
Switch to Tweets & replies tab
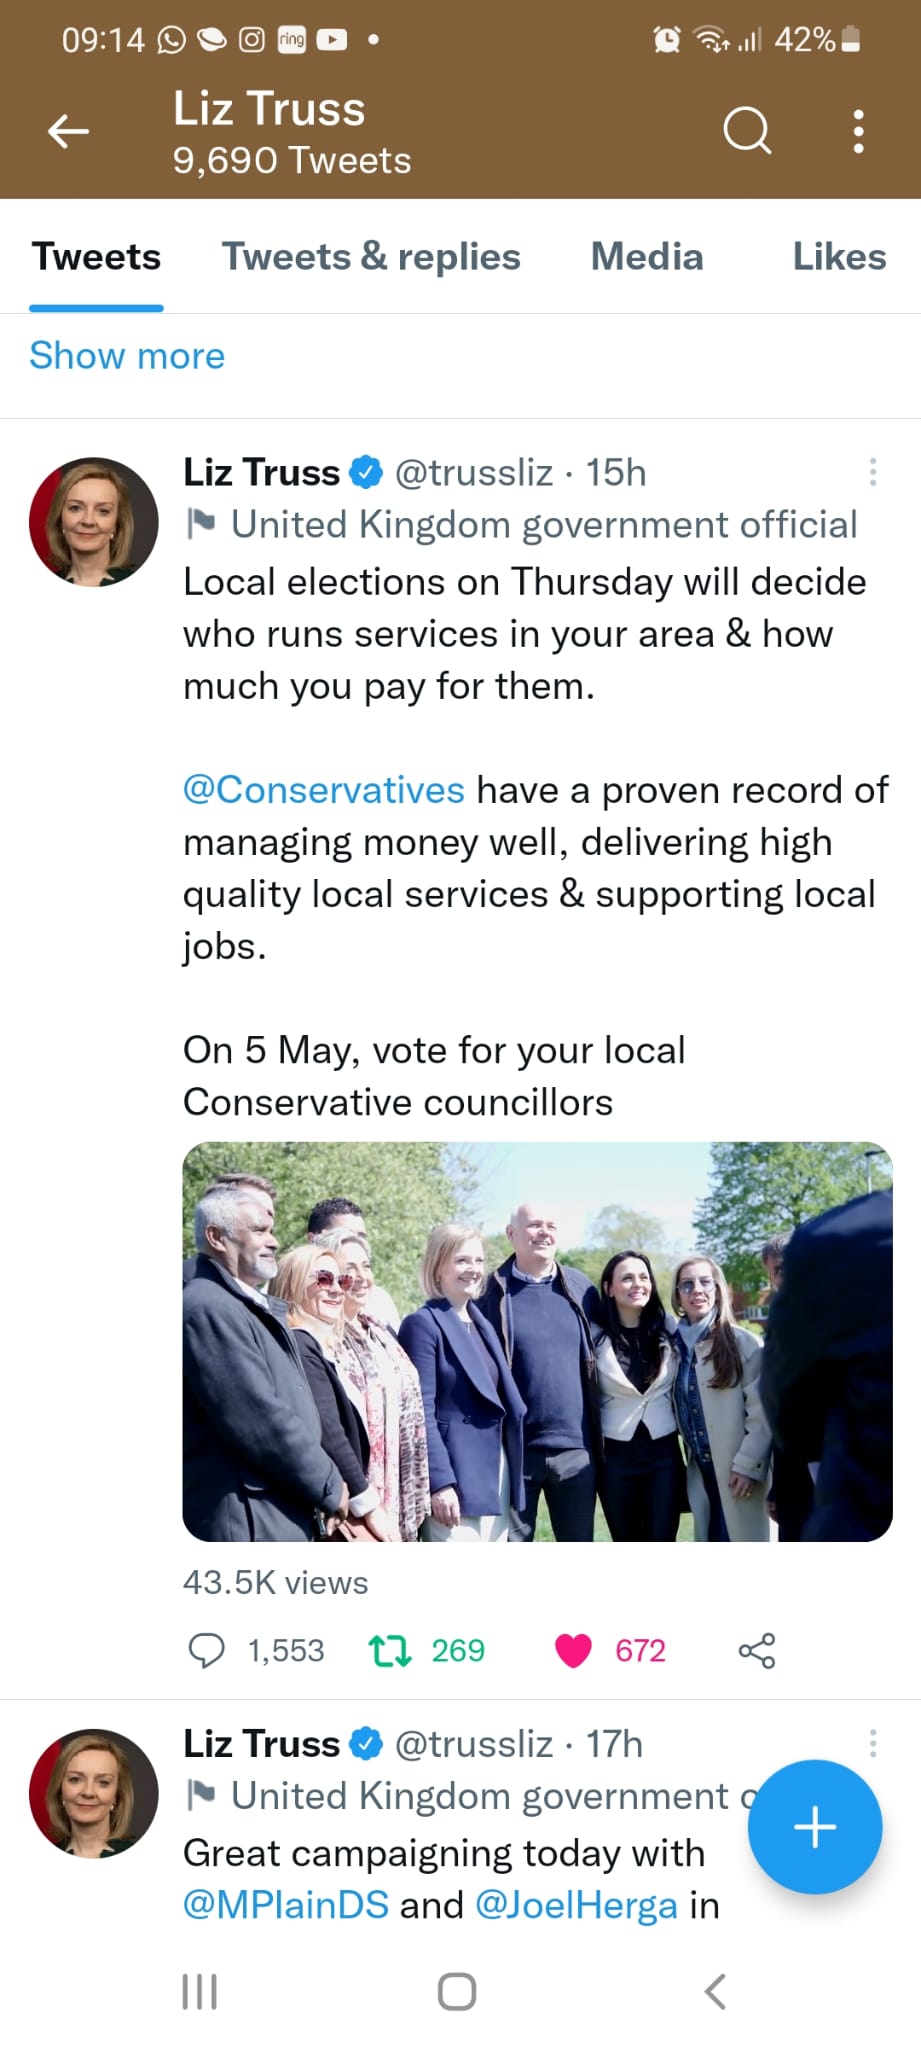371,257
